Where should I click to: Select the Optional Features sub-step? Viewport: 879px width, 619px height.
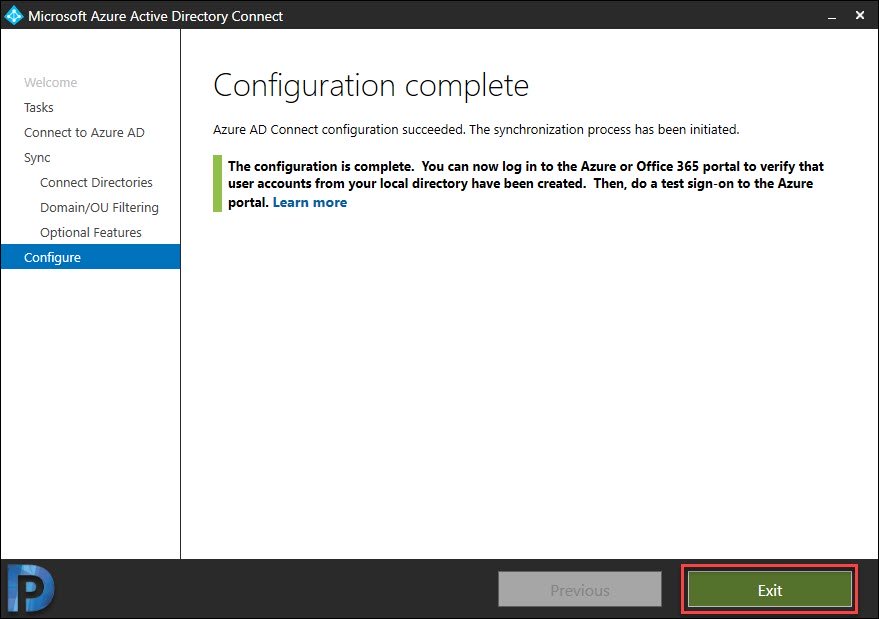tap(91, 232)
